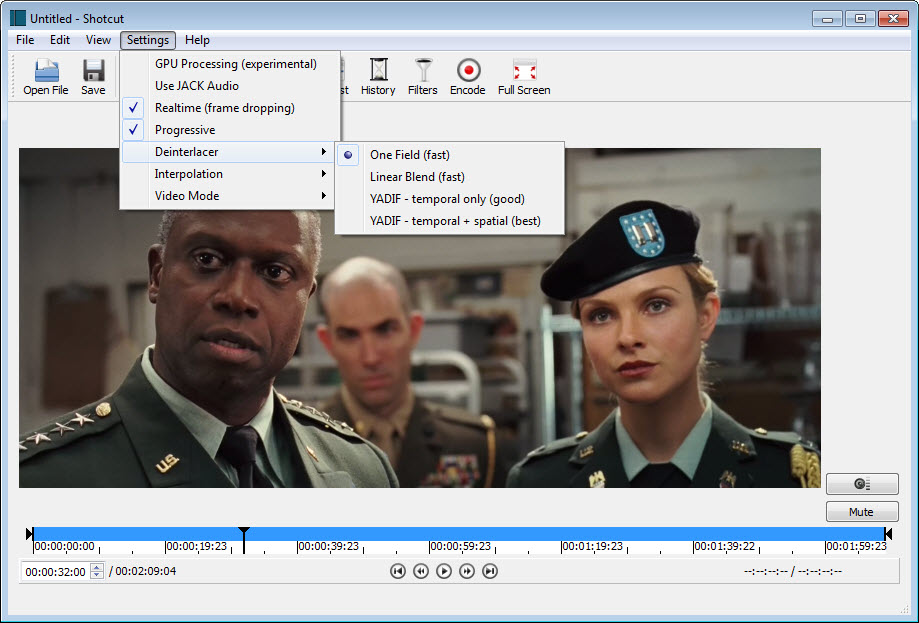Toggle the Progressive setting
The image size is (919, 623).
[x=230, y=130]
